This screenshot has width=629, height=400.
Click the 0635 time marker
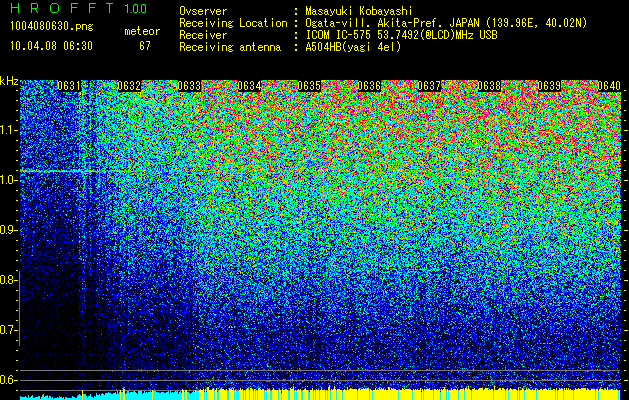coord(309,86)
